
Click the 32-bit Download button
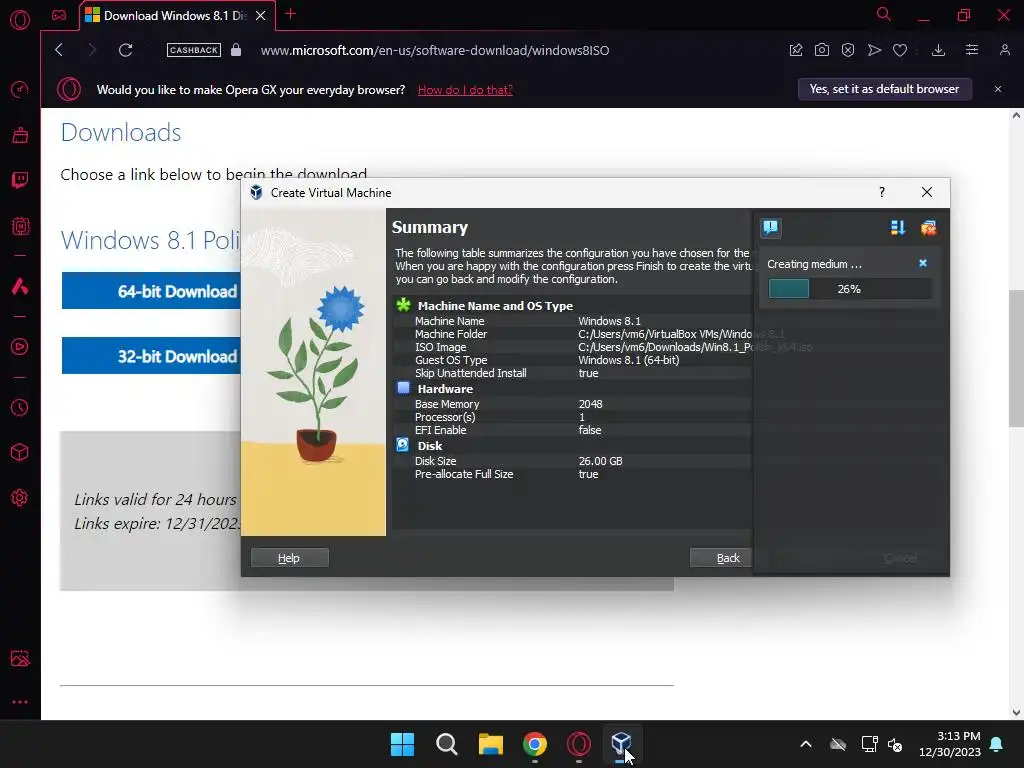click(152, 356)
